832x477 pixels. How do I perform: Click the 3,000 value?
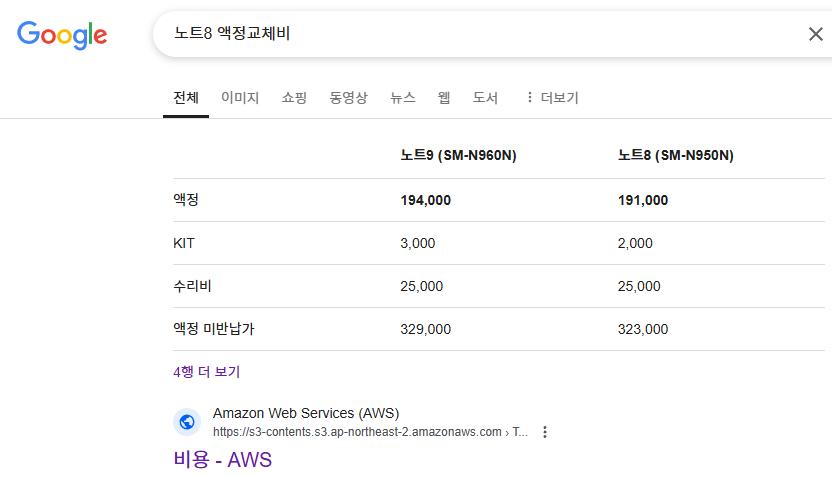(x=418, y=243)
